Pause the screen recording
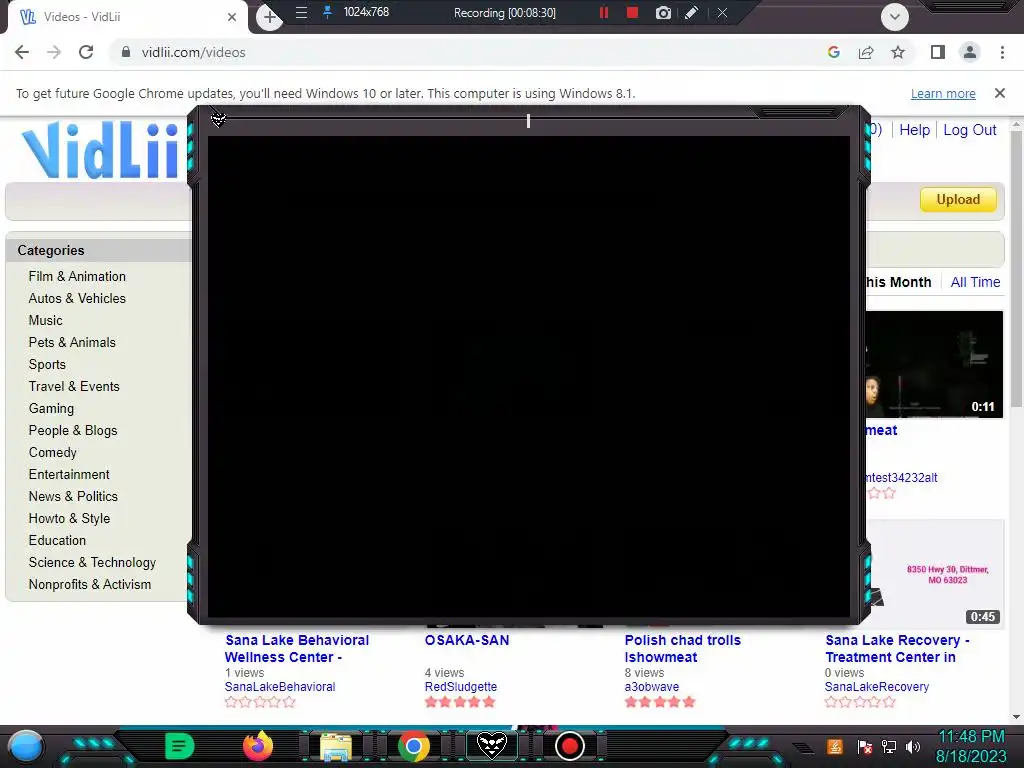Viewport: 1024px width, 768px height. (604, 12)
